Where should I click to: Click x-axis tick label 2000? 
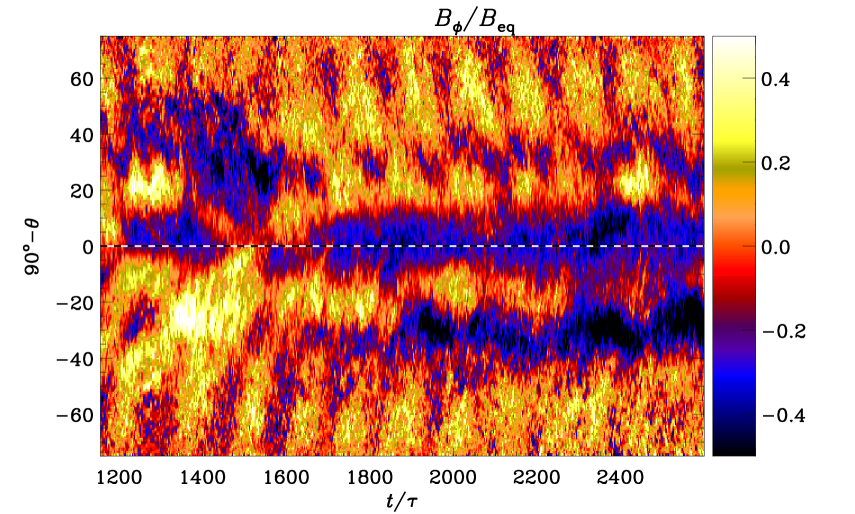pos(453,478)
